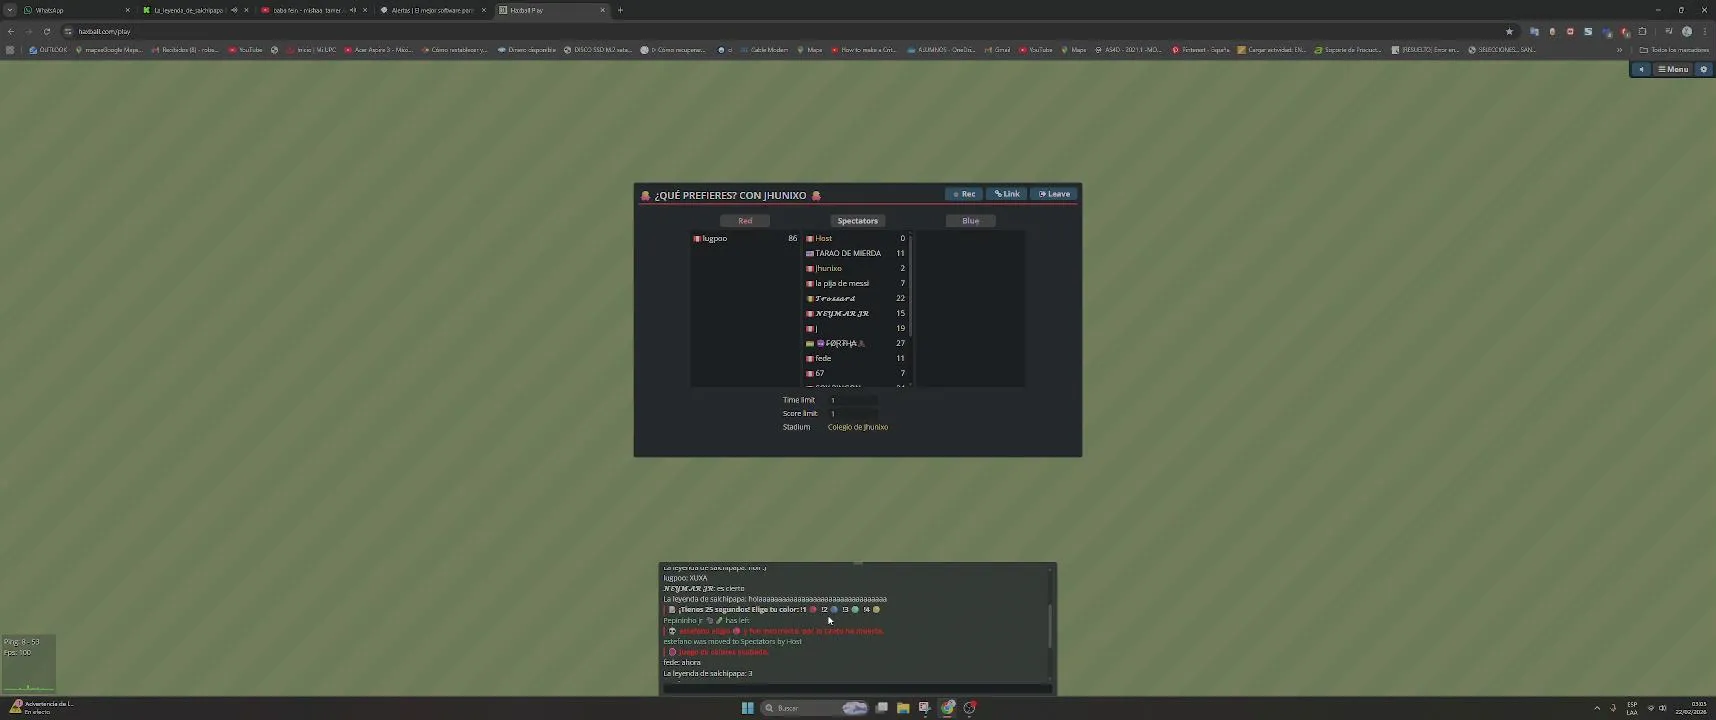1716x720 pixels.
Task: Switch to the YouTube baba fein tab
Action: pyautogui.click(x=313, y=10)
